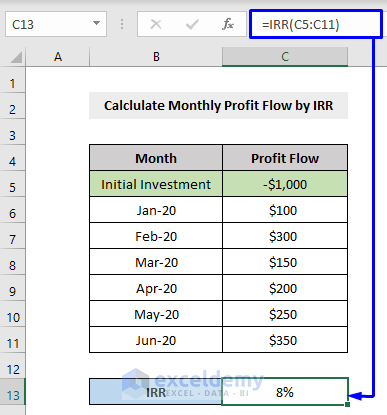Select the Feb-20 cell
The height and width of the screenshot is (415, 387).
pos(156,236)
